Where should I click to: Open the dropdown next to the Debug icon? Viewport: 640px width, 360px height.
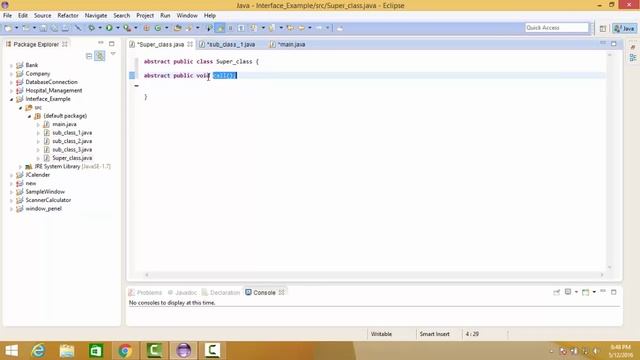pos(100,28)
